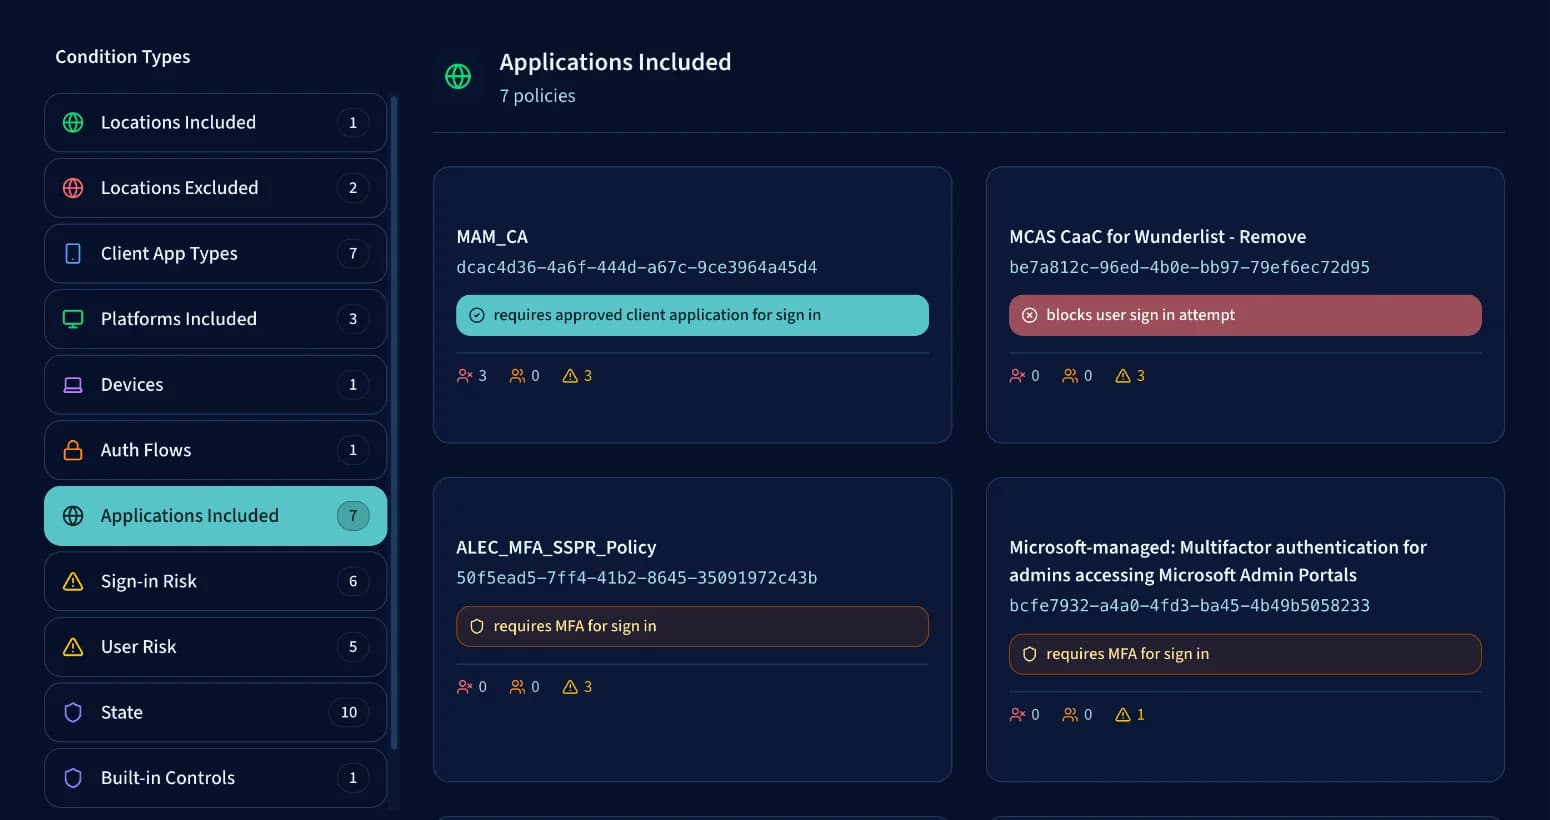The height and width of the screenshot is (820, 1550).
Task: Click the Locations Included green globe icon
Action: click(x=72, y=122)
